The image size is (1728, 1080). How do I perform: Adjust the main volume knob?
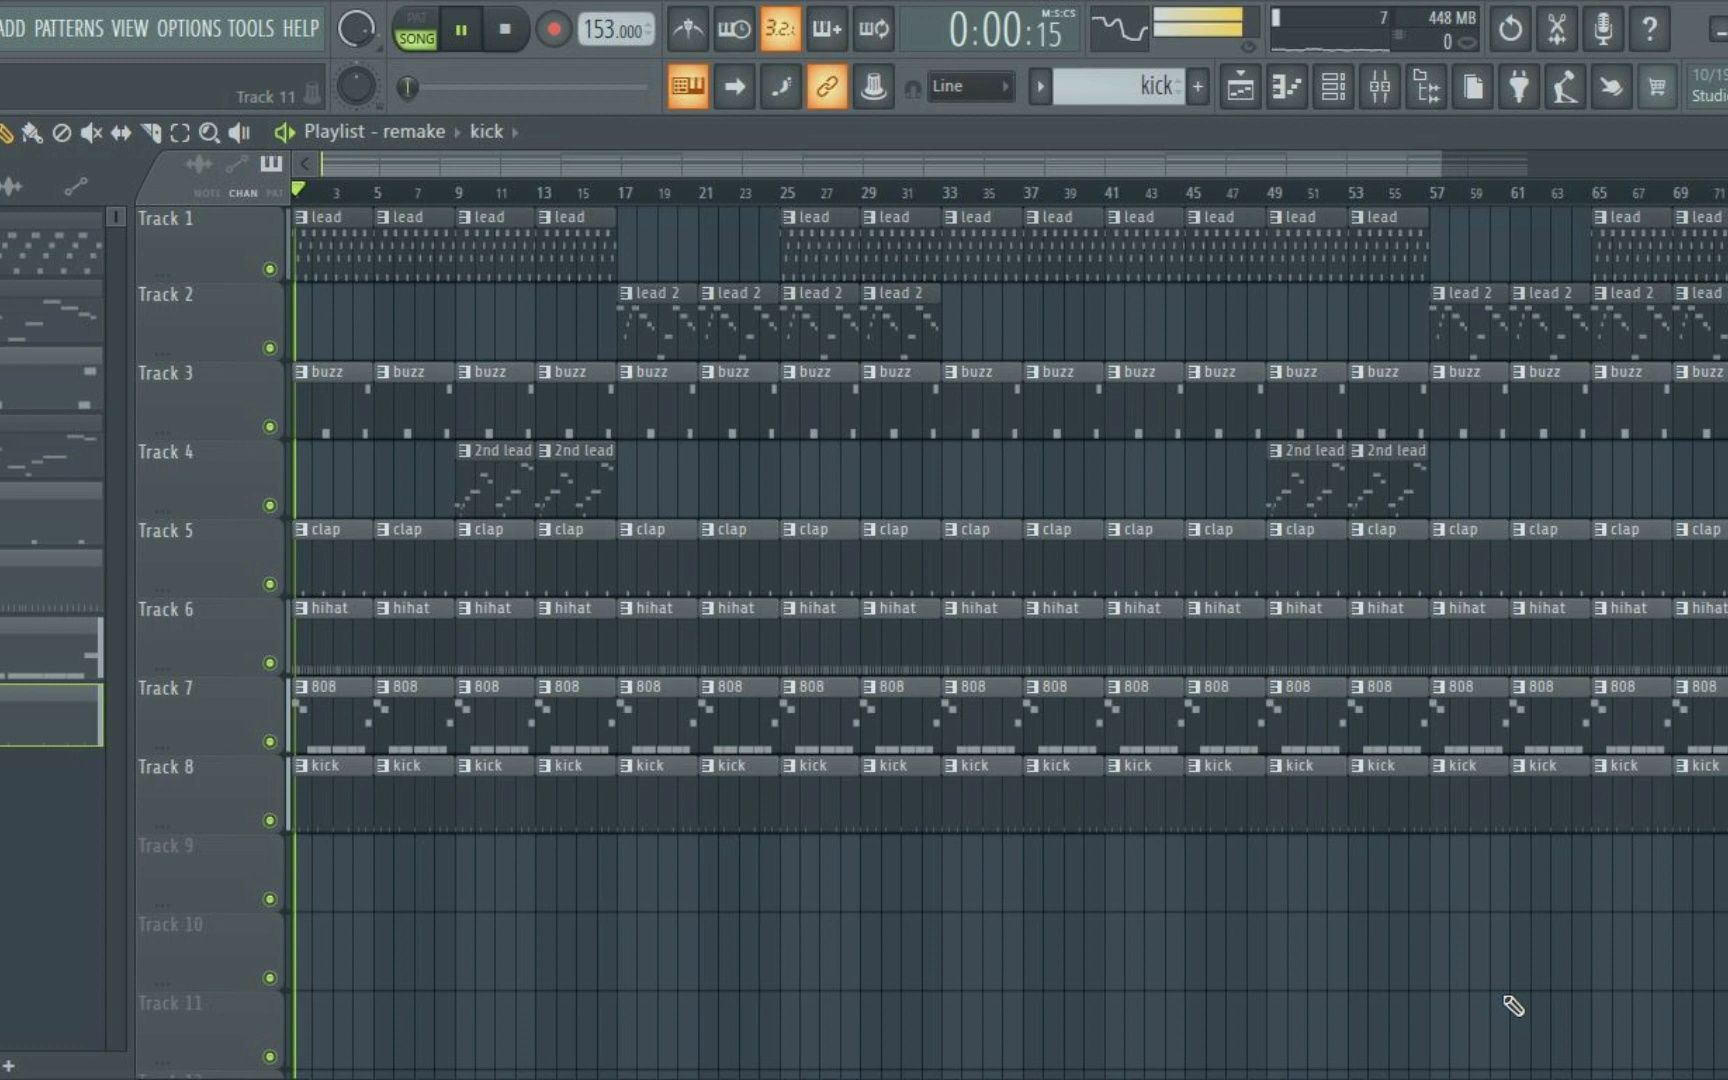(x=356, y=29)
